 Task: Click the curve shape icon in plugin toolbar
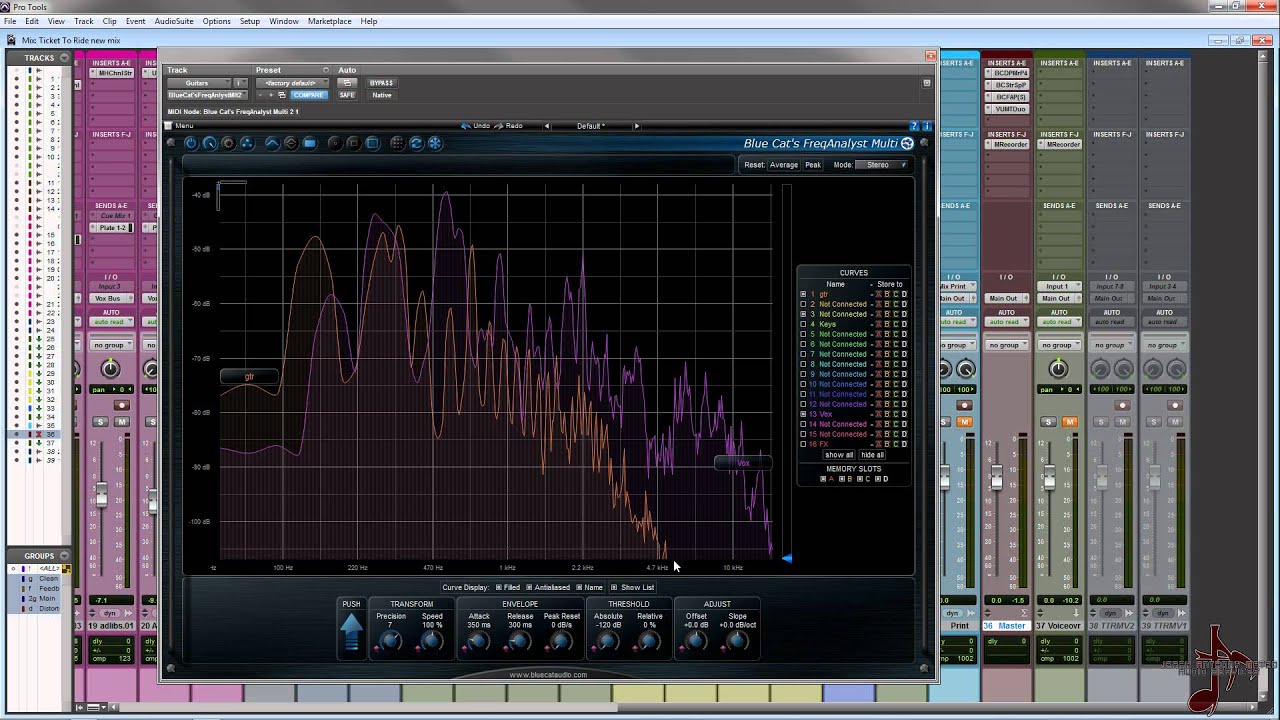pyautogui.click(x=272, y=144)
